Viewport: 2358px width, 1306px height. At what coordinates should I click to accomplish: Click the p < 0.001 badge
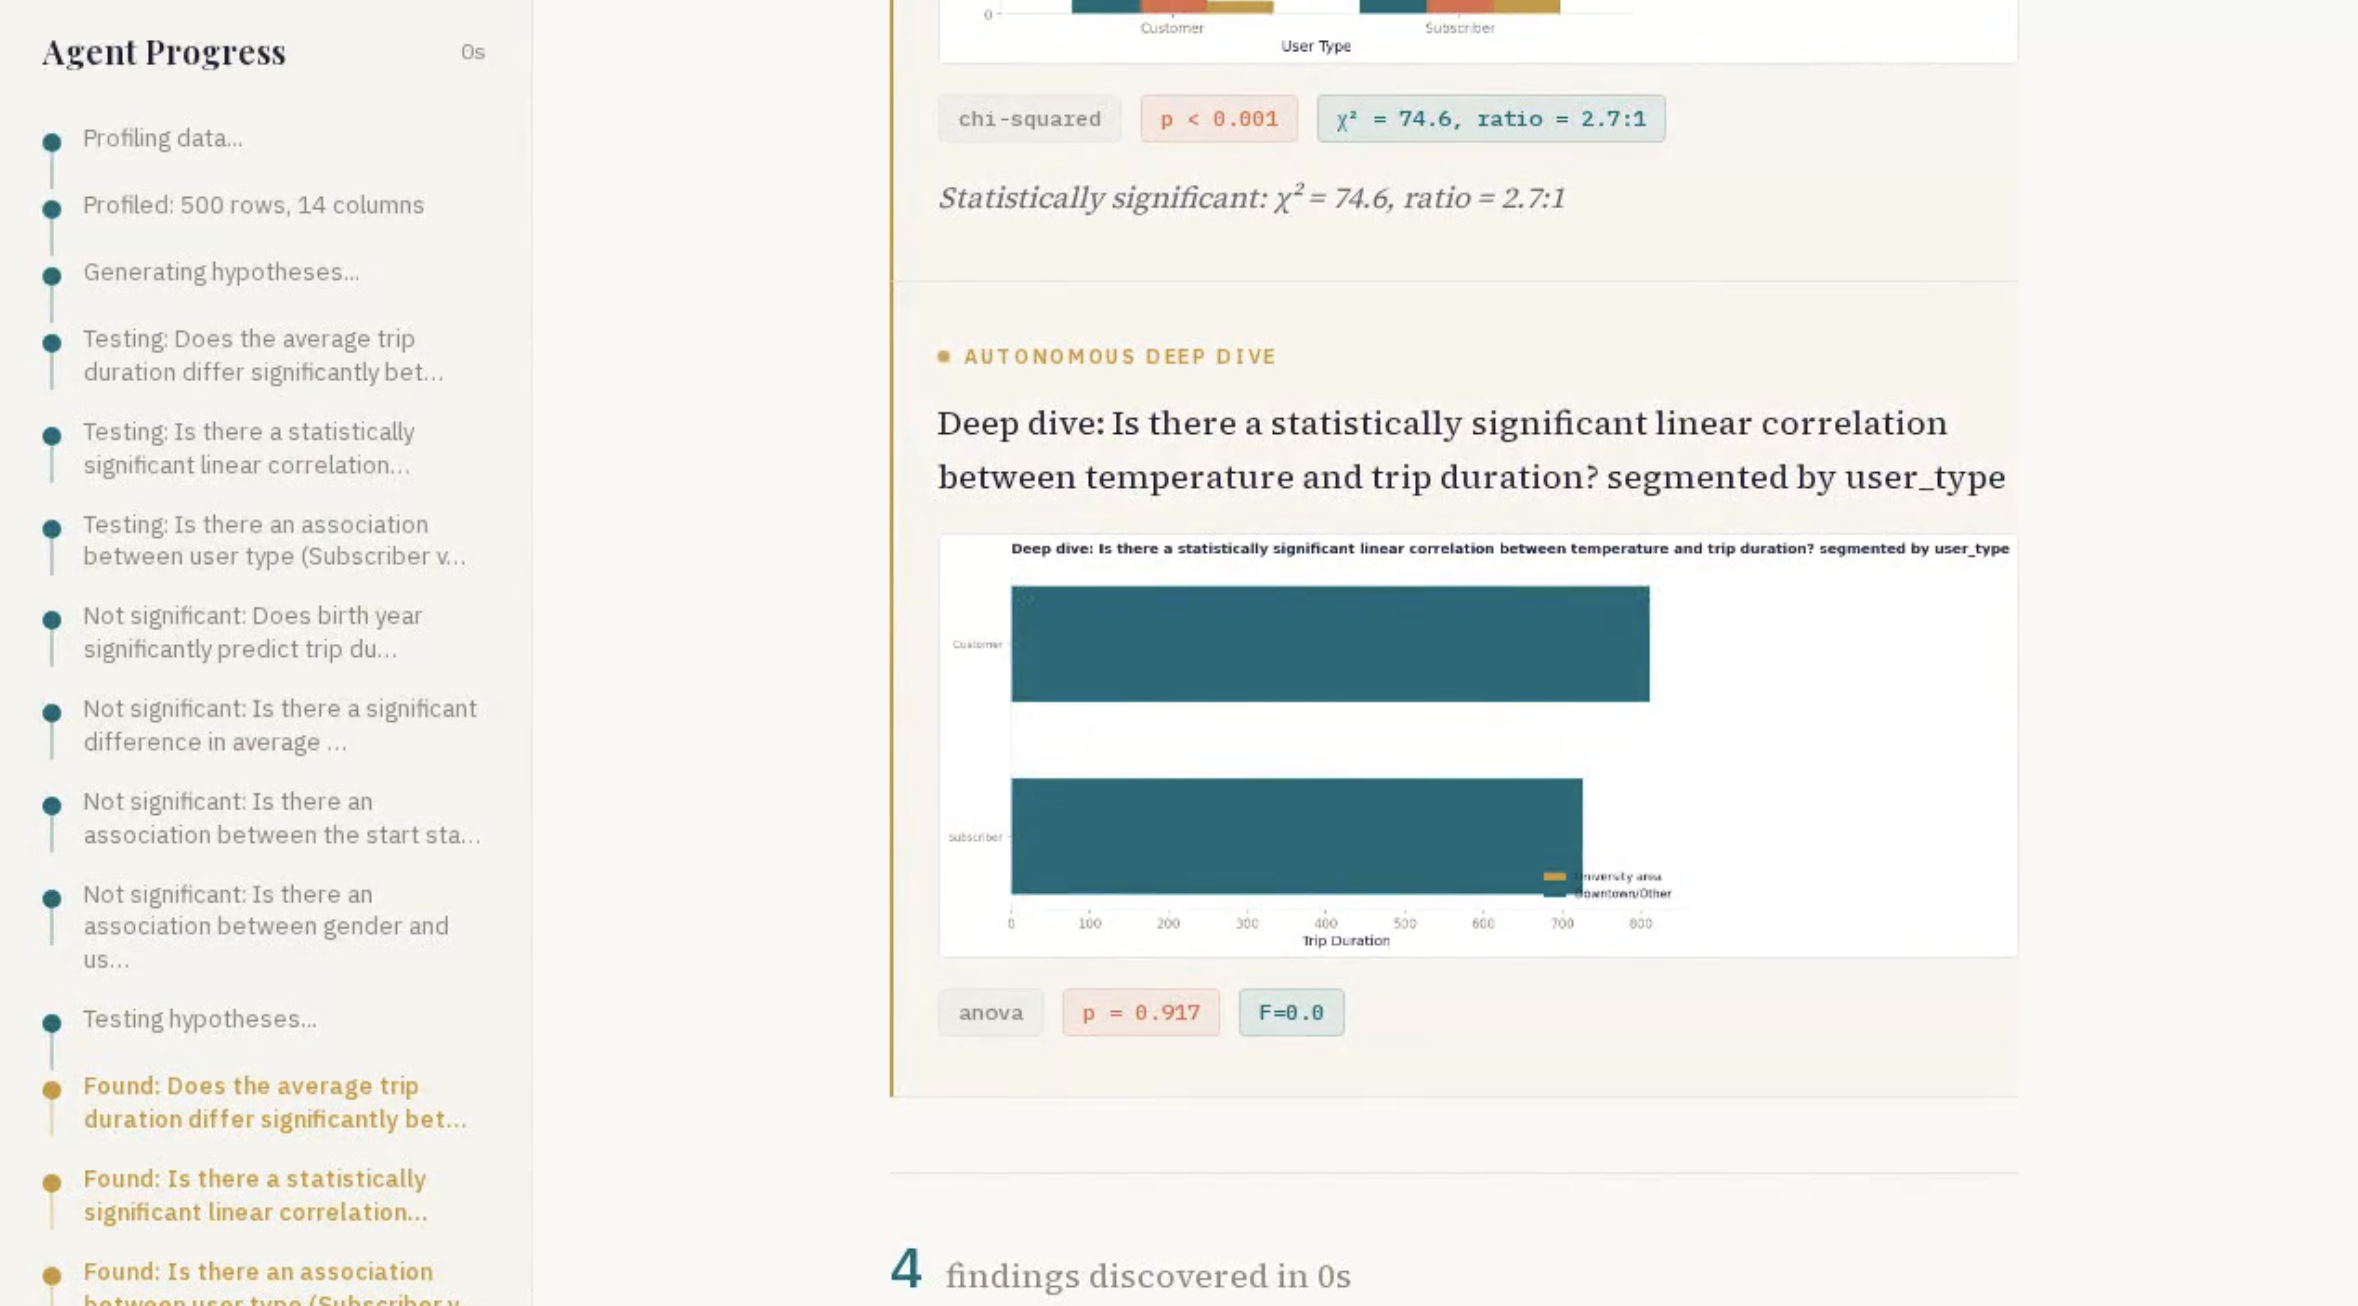[1218, 119]
